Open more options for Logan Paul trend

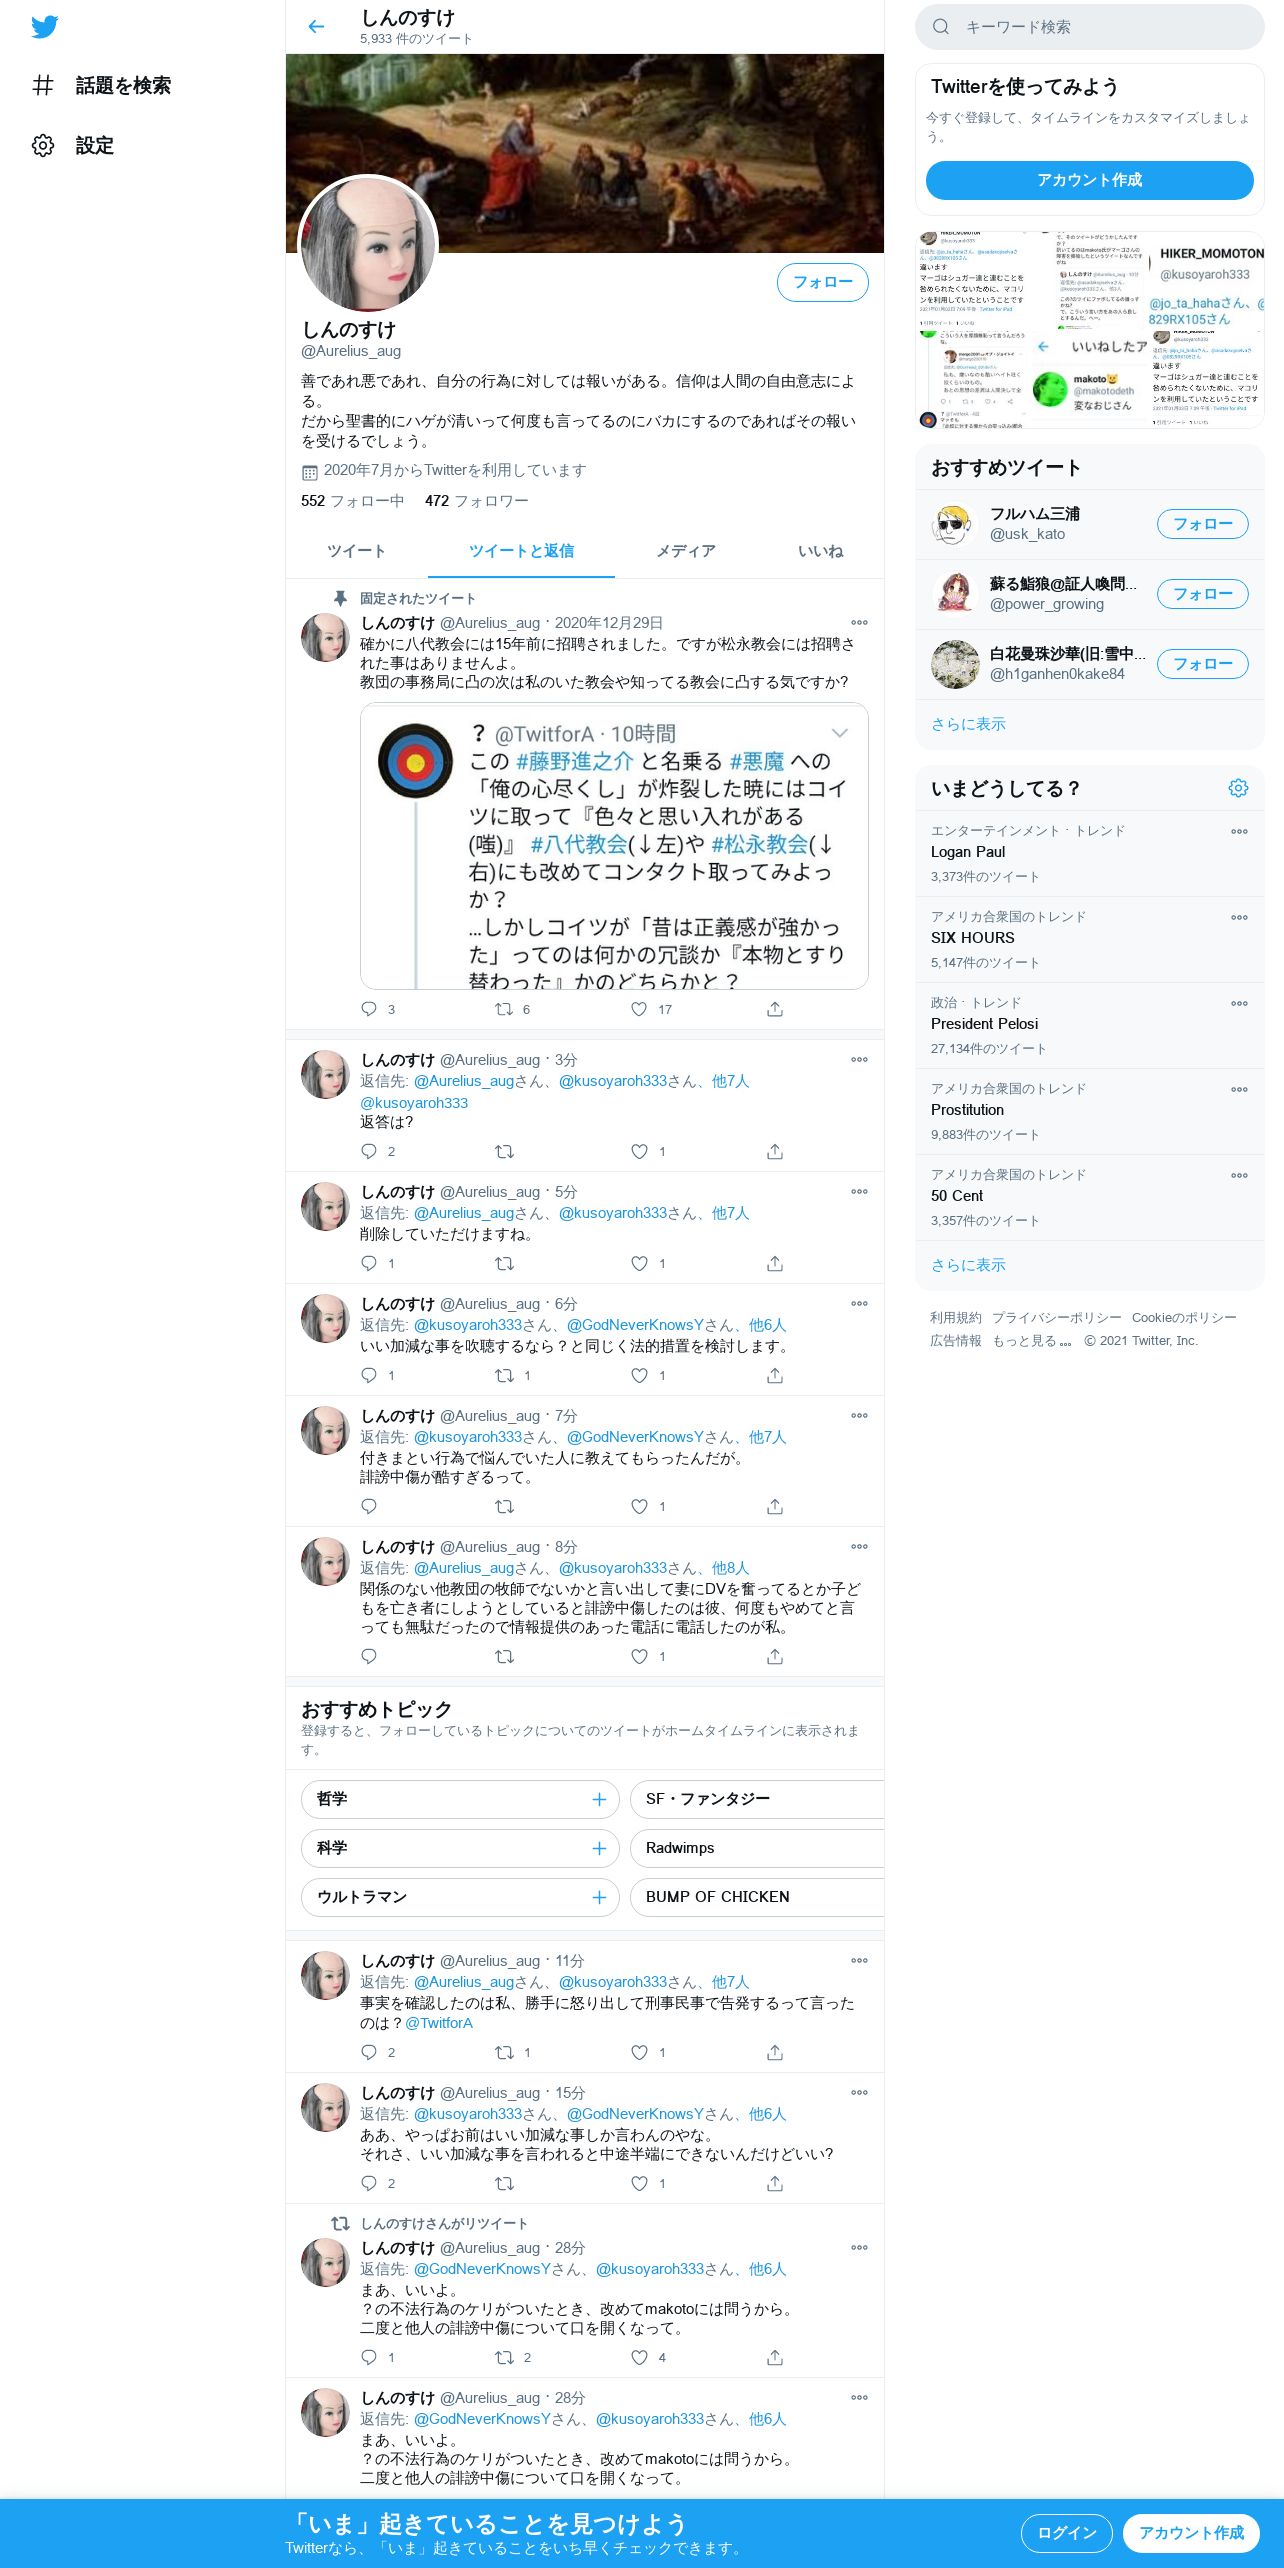1239,831
